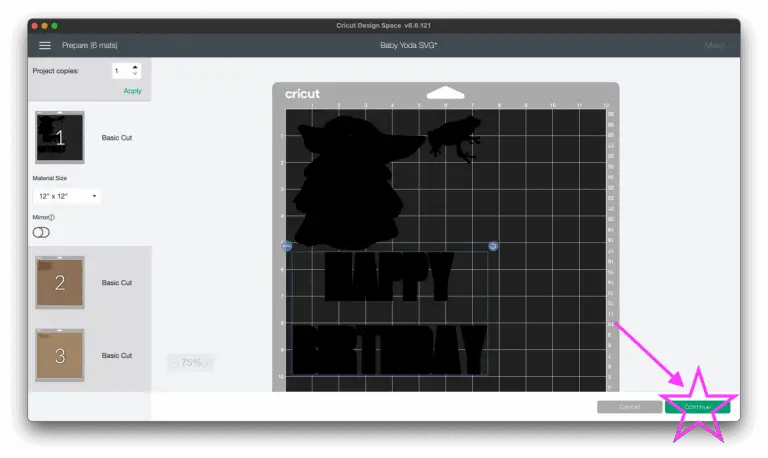768x458 pixels.
Task: Click Apply to set project copies
Action: point(132,91)
